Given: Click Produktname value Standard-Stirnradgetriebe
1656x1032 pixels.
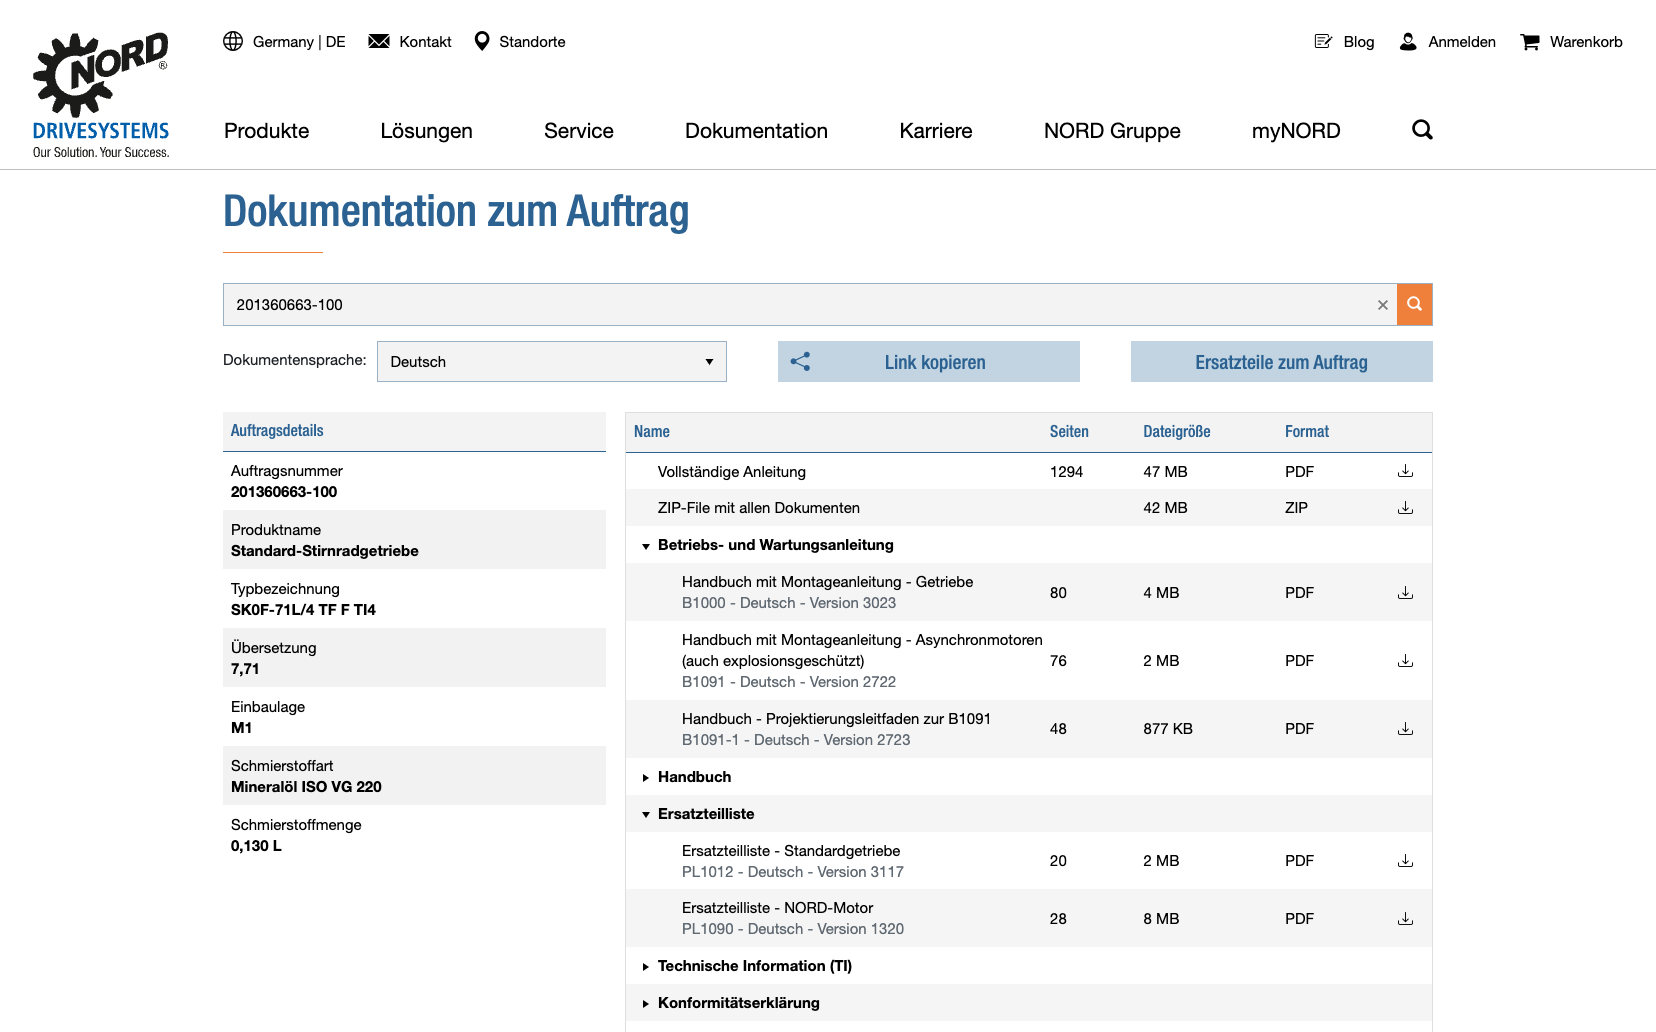Looking at the screenshot, I should click(325, 551).
